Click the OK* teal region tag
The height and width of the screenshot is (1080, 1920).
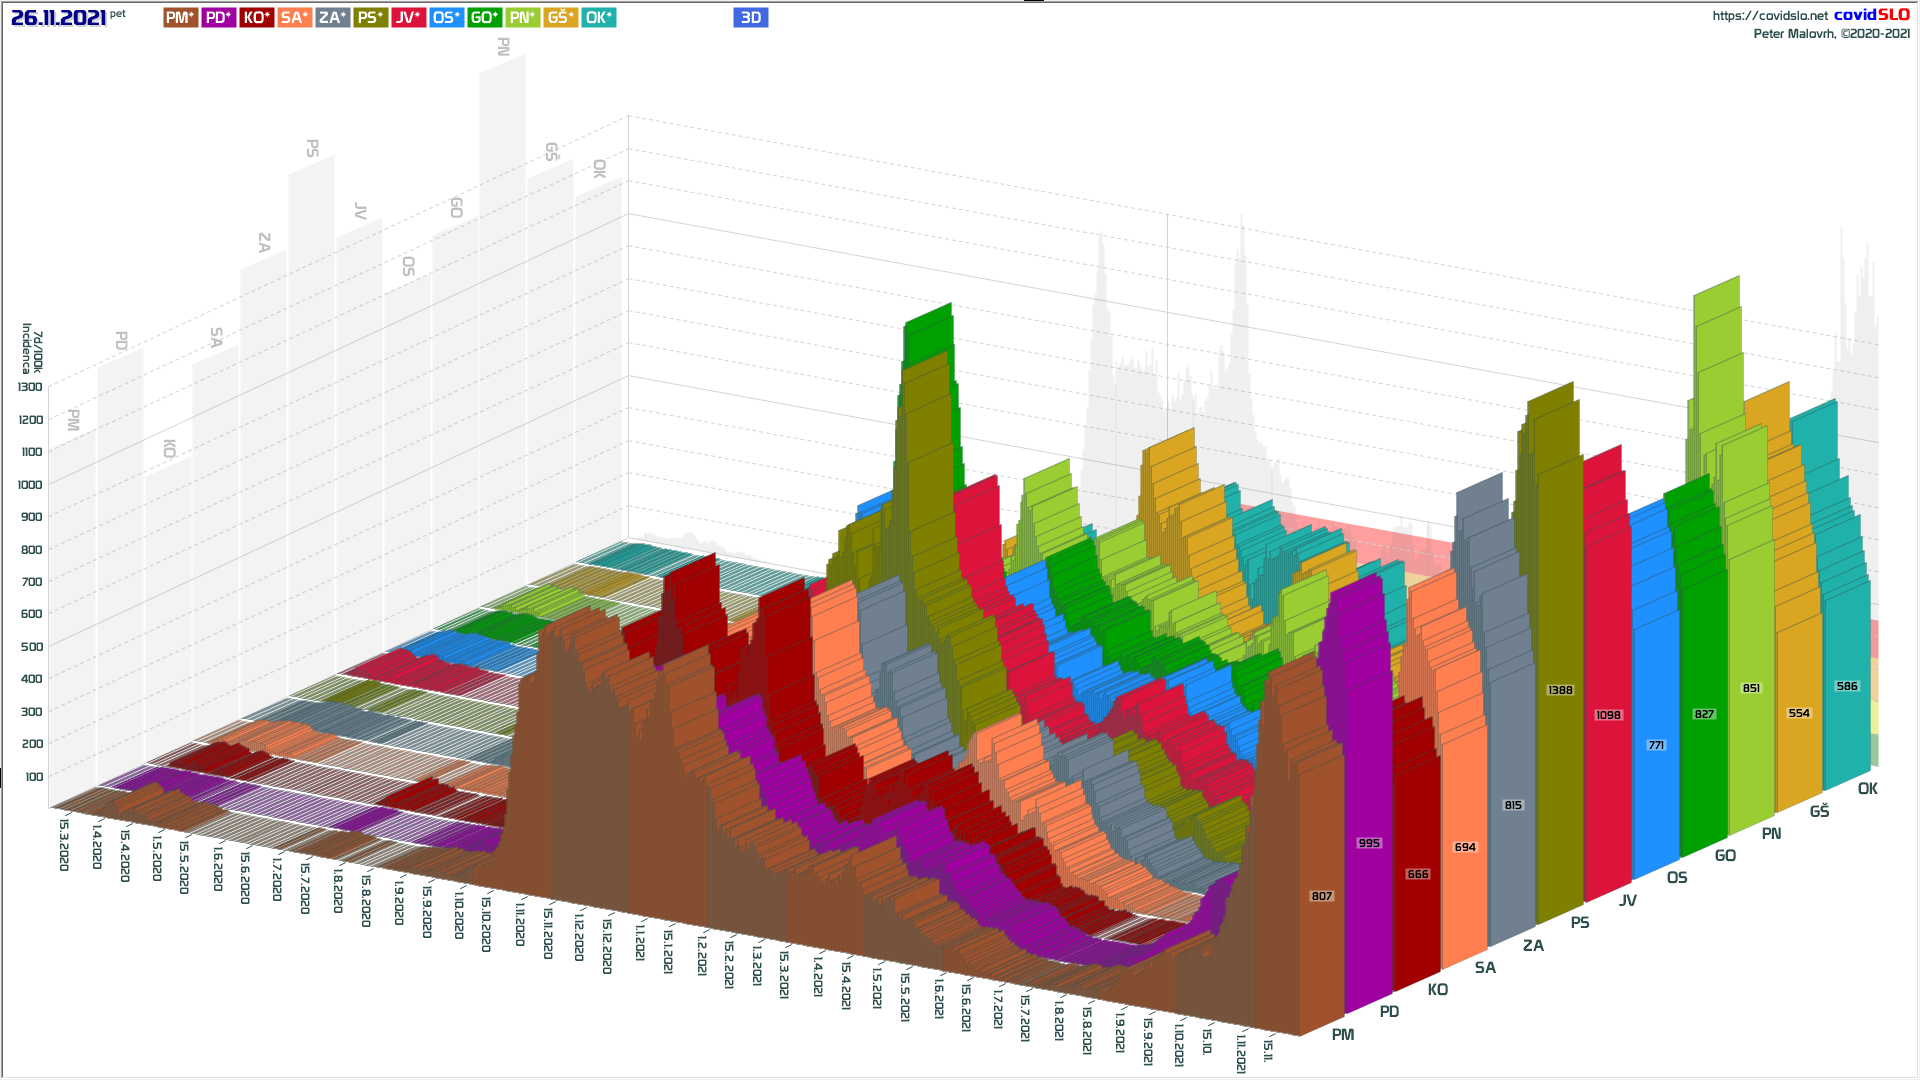coord(598,17)
